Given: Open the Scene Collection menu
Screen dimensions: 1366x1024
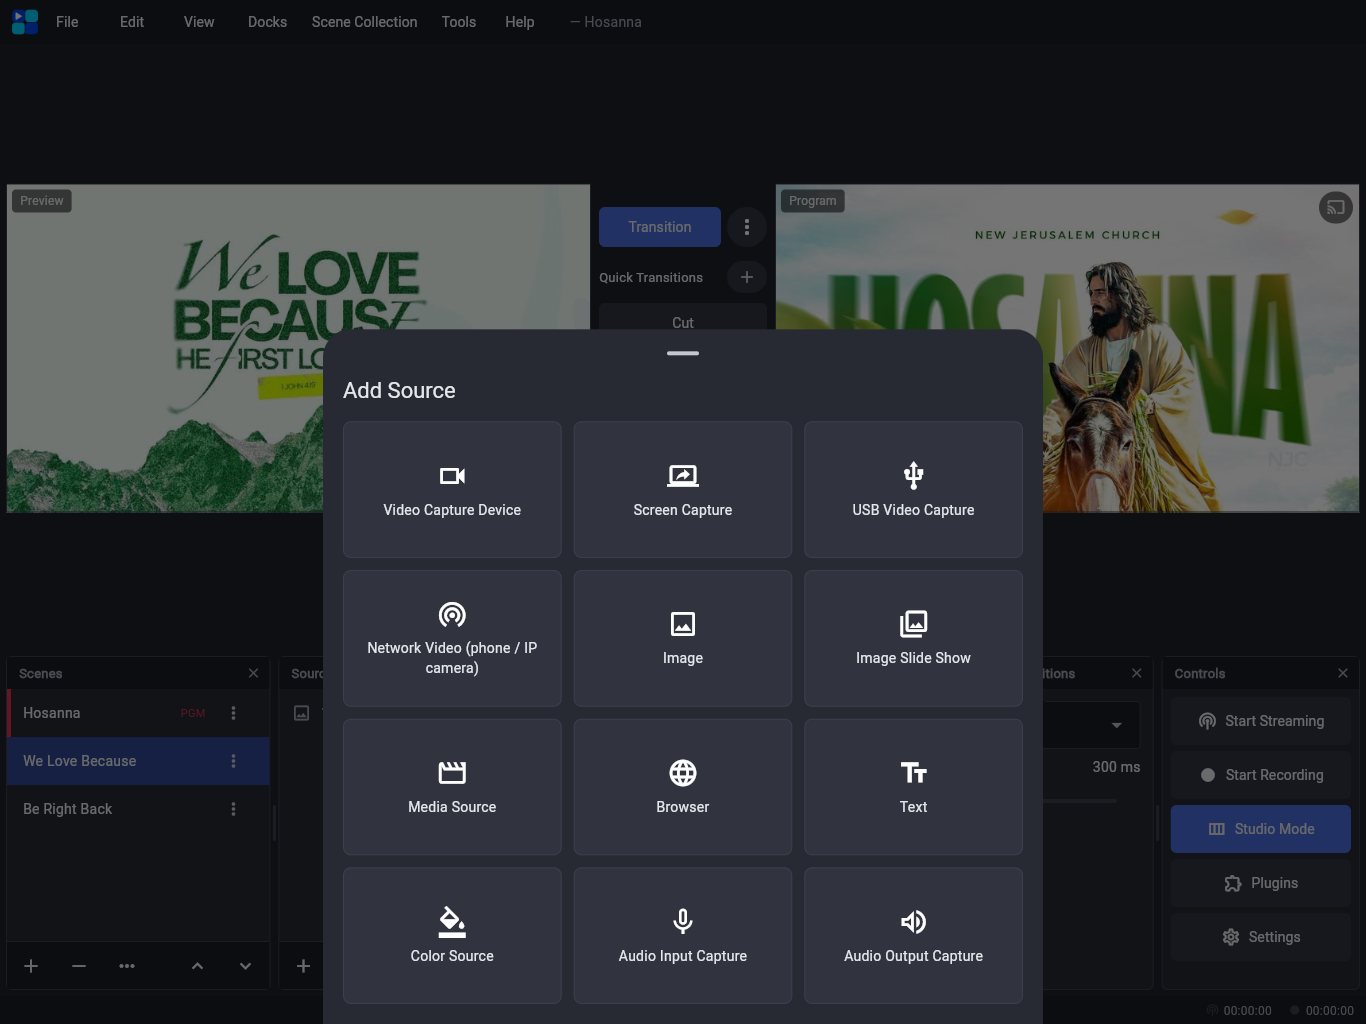Looking at the screenshot, I should coord(364,22).
